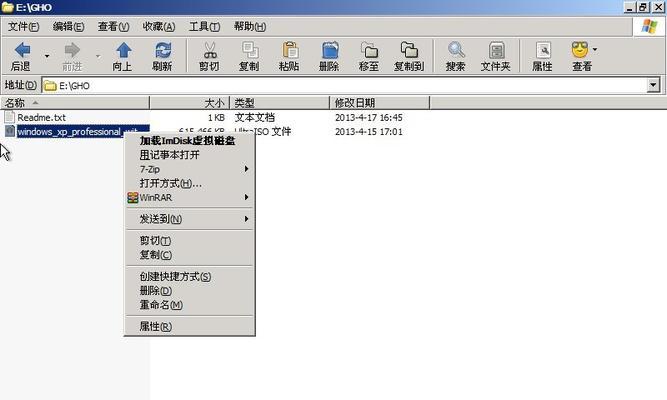Sort files by the 大小 column header

click(x=190, y=103)
